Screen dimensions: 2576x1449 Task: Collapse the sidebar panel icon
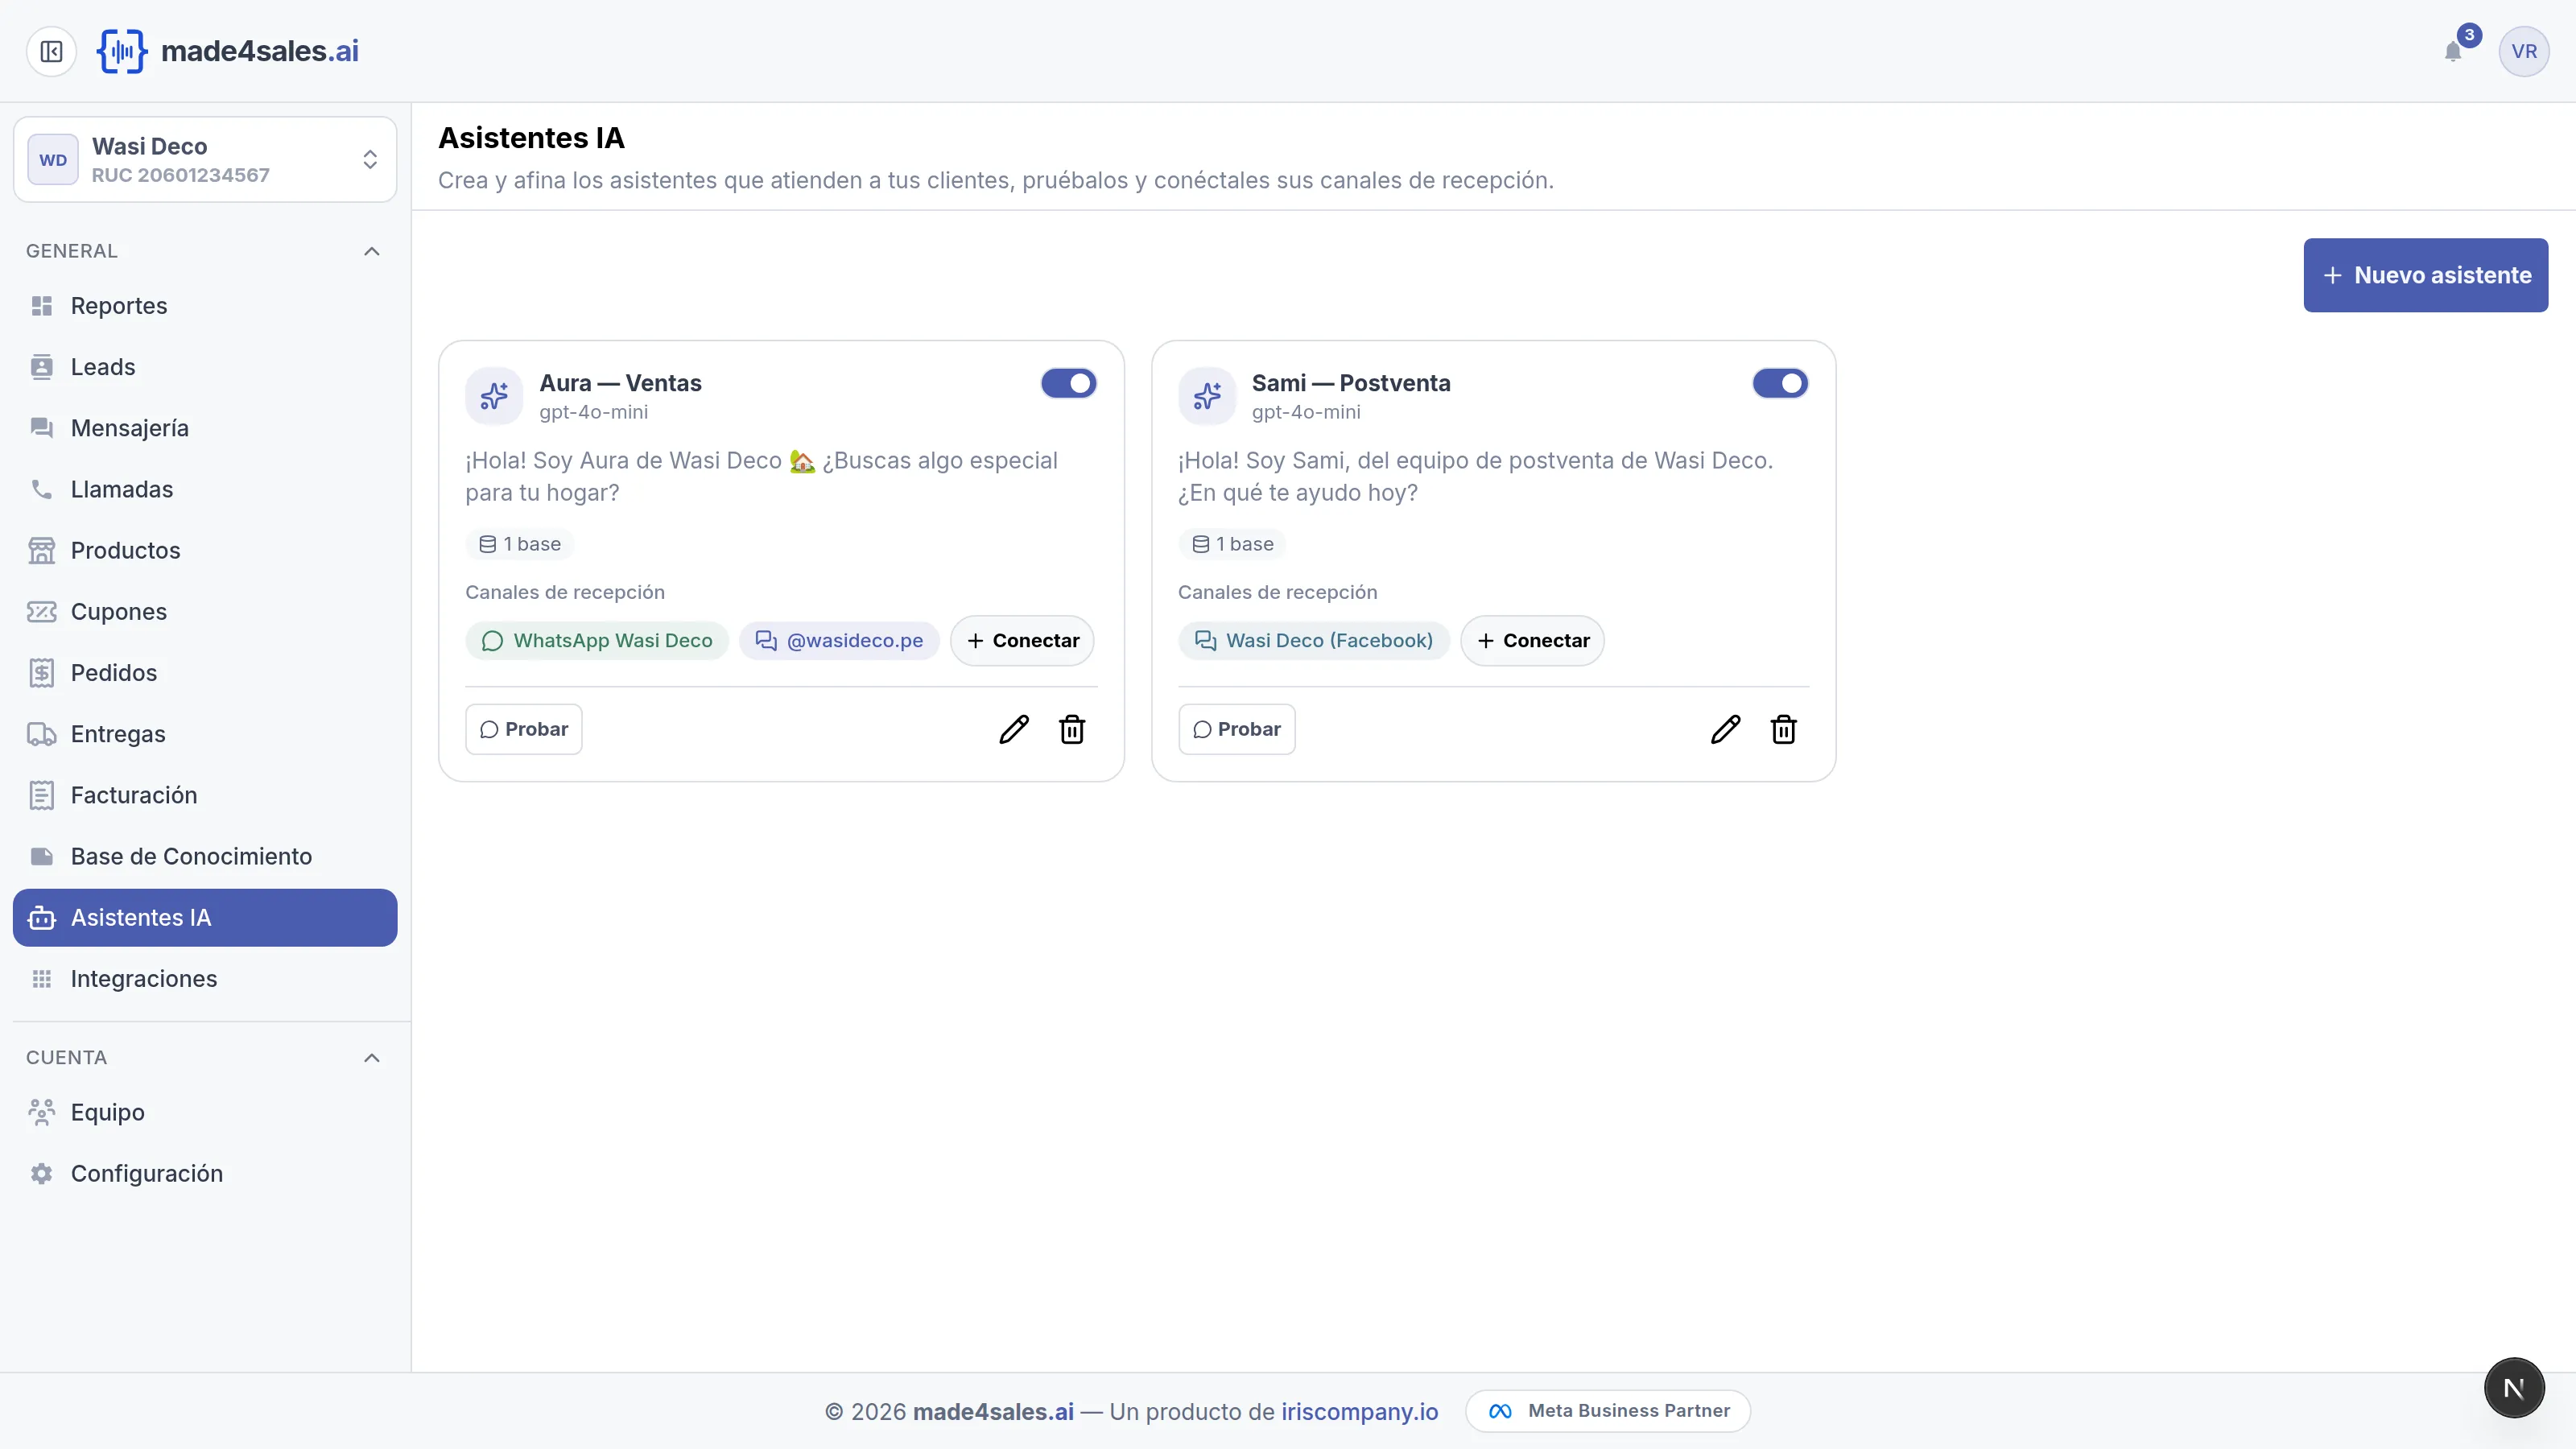51,51
